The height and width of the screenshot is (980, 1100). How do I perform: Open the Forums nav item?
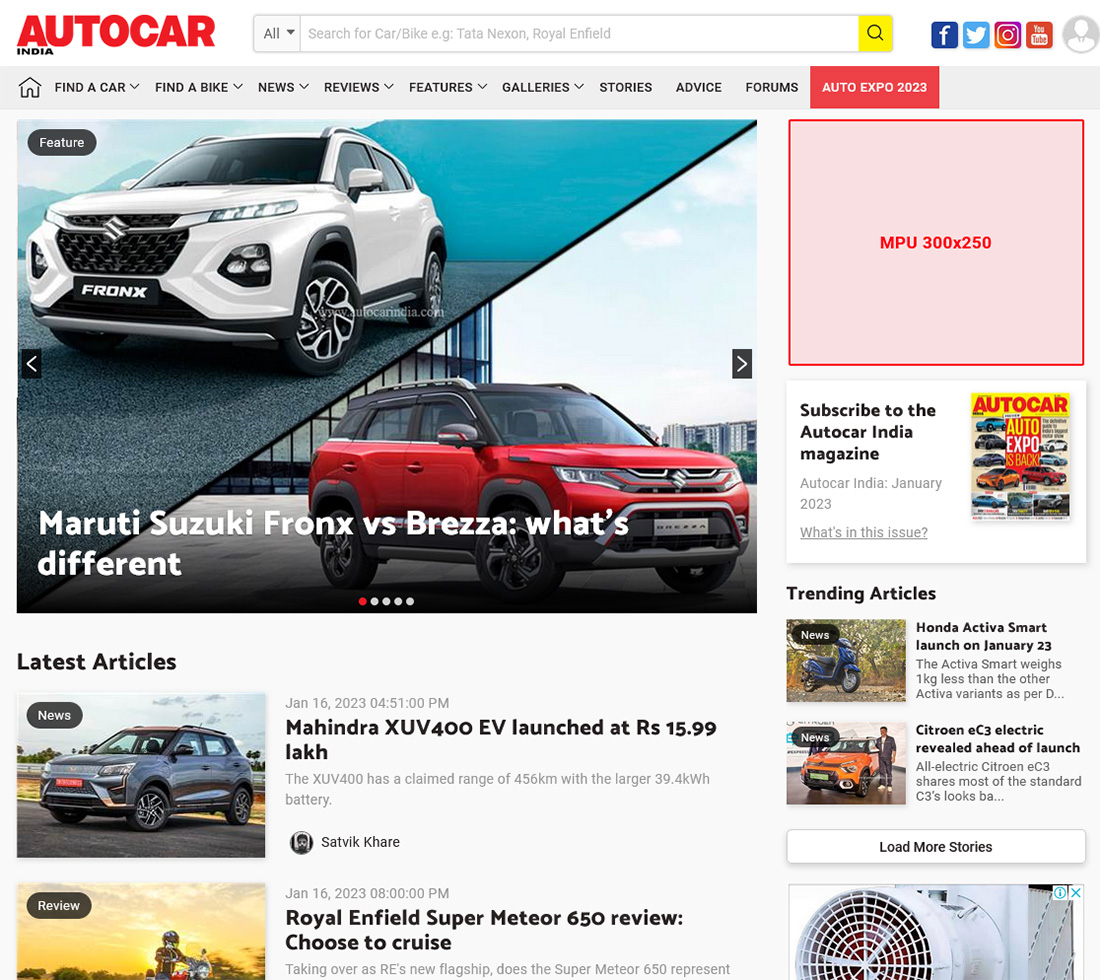[x=772, y=88]
